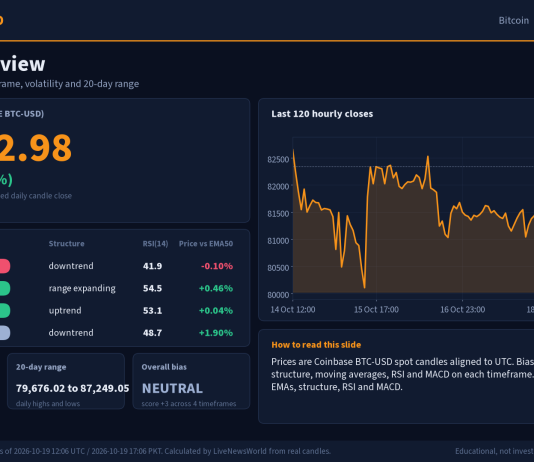Image resolution: width=534 pixels, height=462 pixels.
Task: Click the +0.04% EMA50 value
Action: point(216,310)
